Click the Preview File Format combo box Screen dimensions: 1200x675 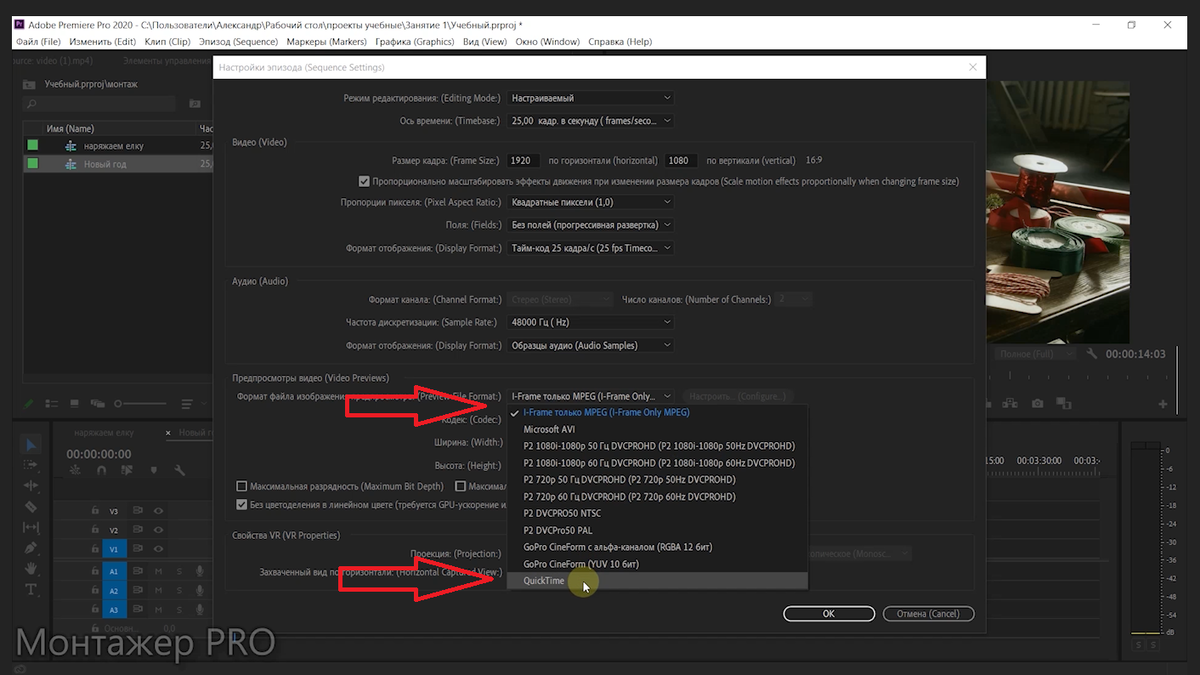click(590, 396)
